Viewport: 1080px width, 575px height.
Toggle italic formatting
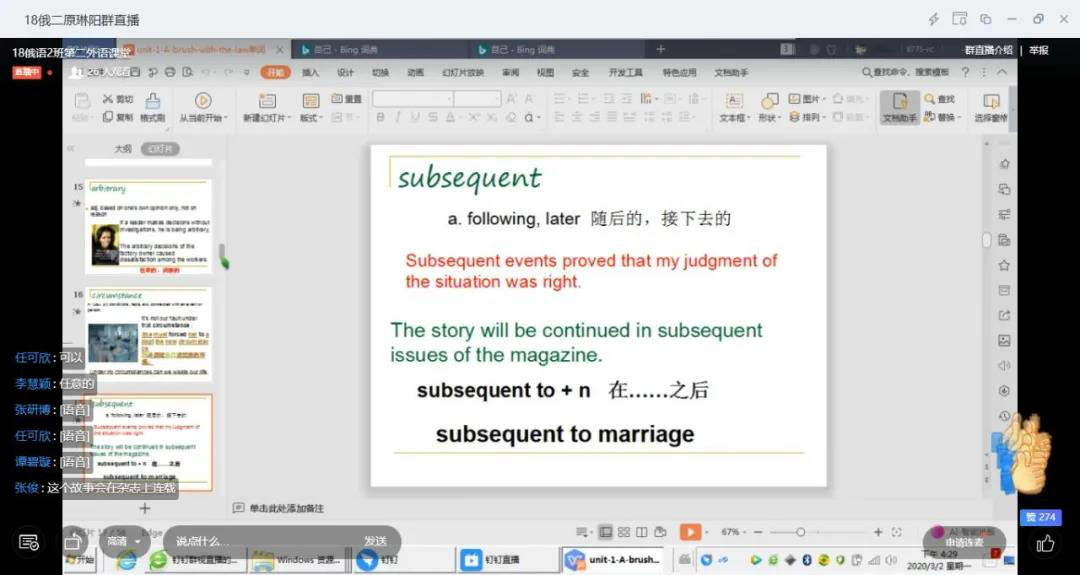coord(398,118)
